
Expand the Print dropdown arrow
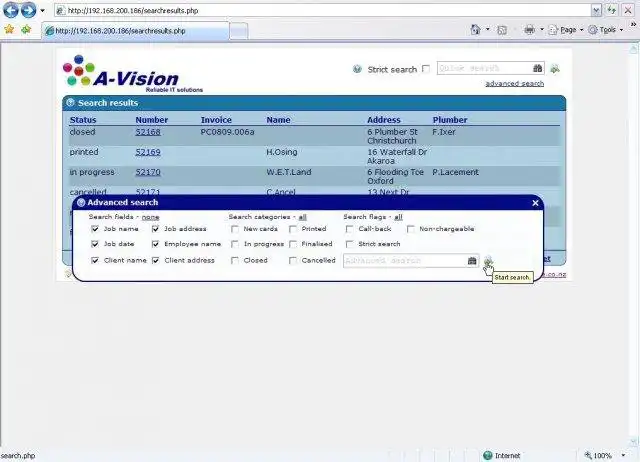[x=542, y=29]
